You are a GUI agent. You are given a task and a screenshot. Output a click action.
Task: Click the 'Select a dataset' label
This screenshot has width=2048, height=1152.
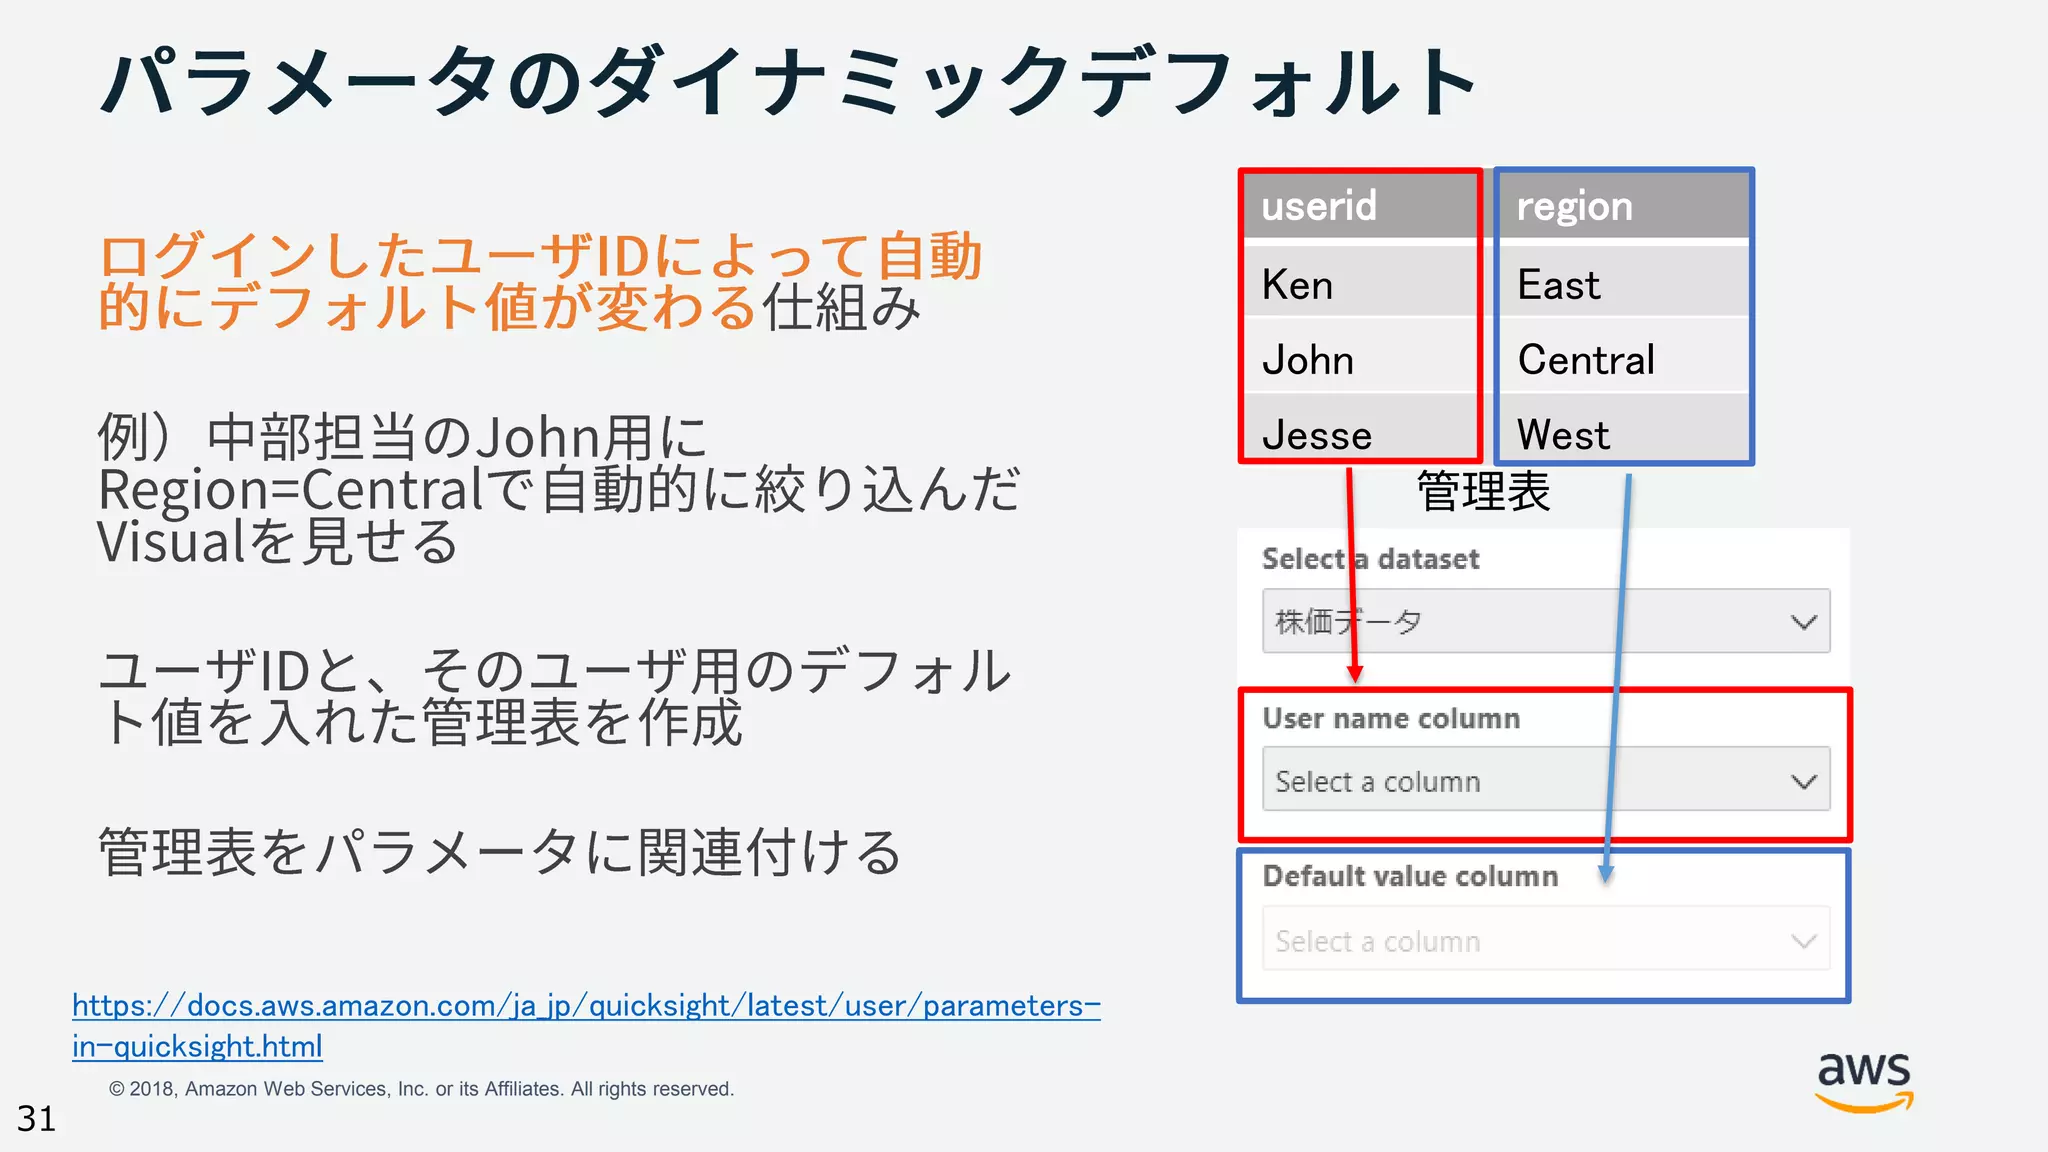point(1370,558)
